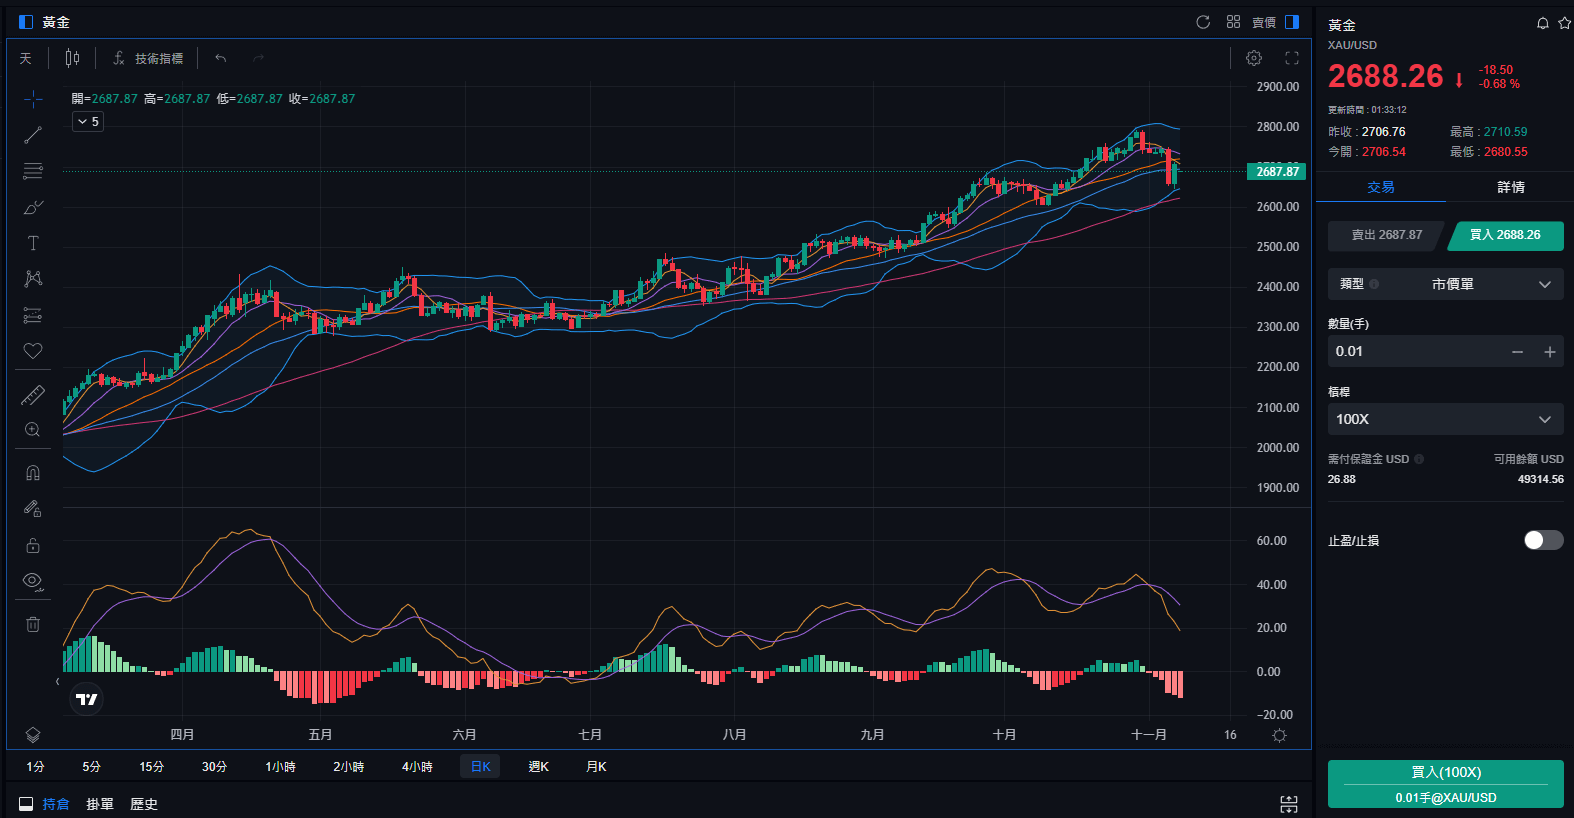Click the 賣出 2687.87 button
Screen dimensions: 1574x818
(x=1386, y=235)
